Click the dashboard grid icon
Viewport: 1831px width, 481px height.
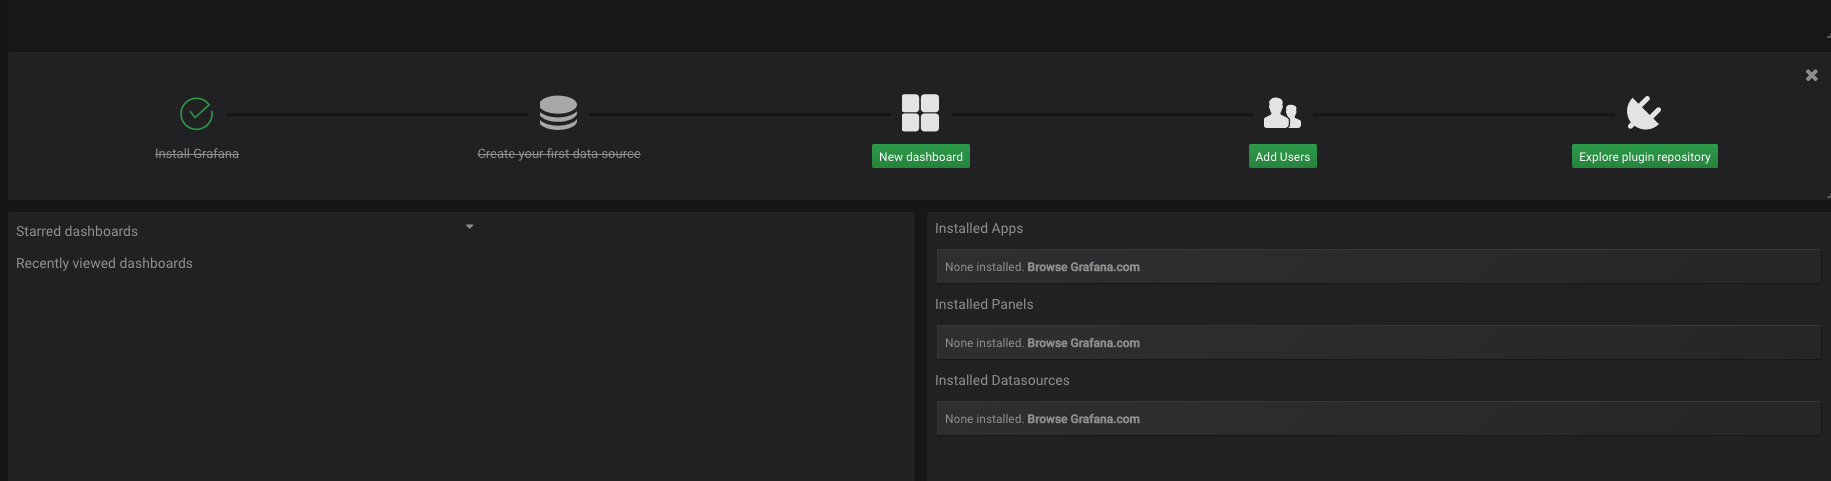tap(920, 113)
